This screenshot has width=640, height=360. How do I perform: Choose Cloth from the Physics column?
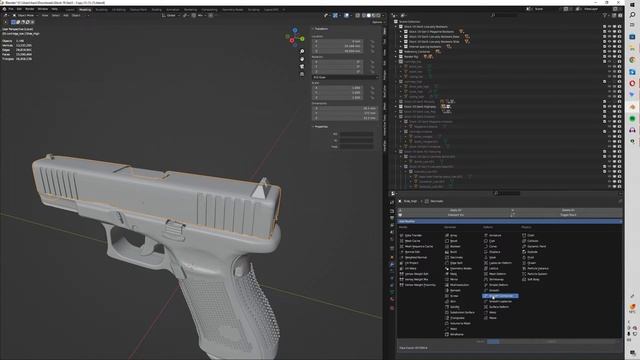click(x=528, y=236)
